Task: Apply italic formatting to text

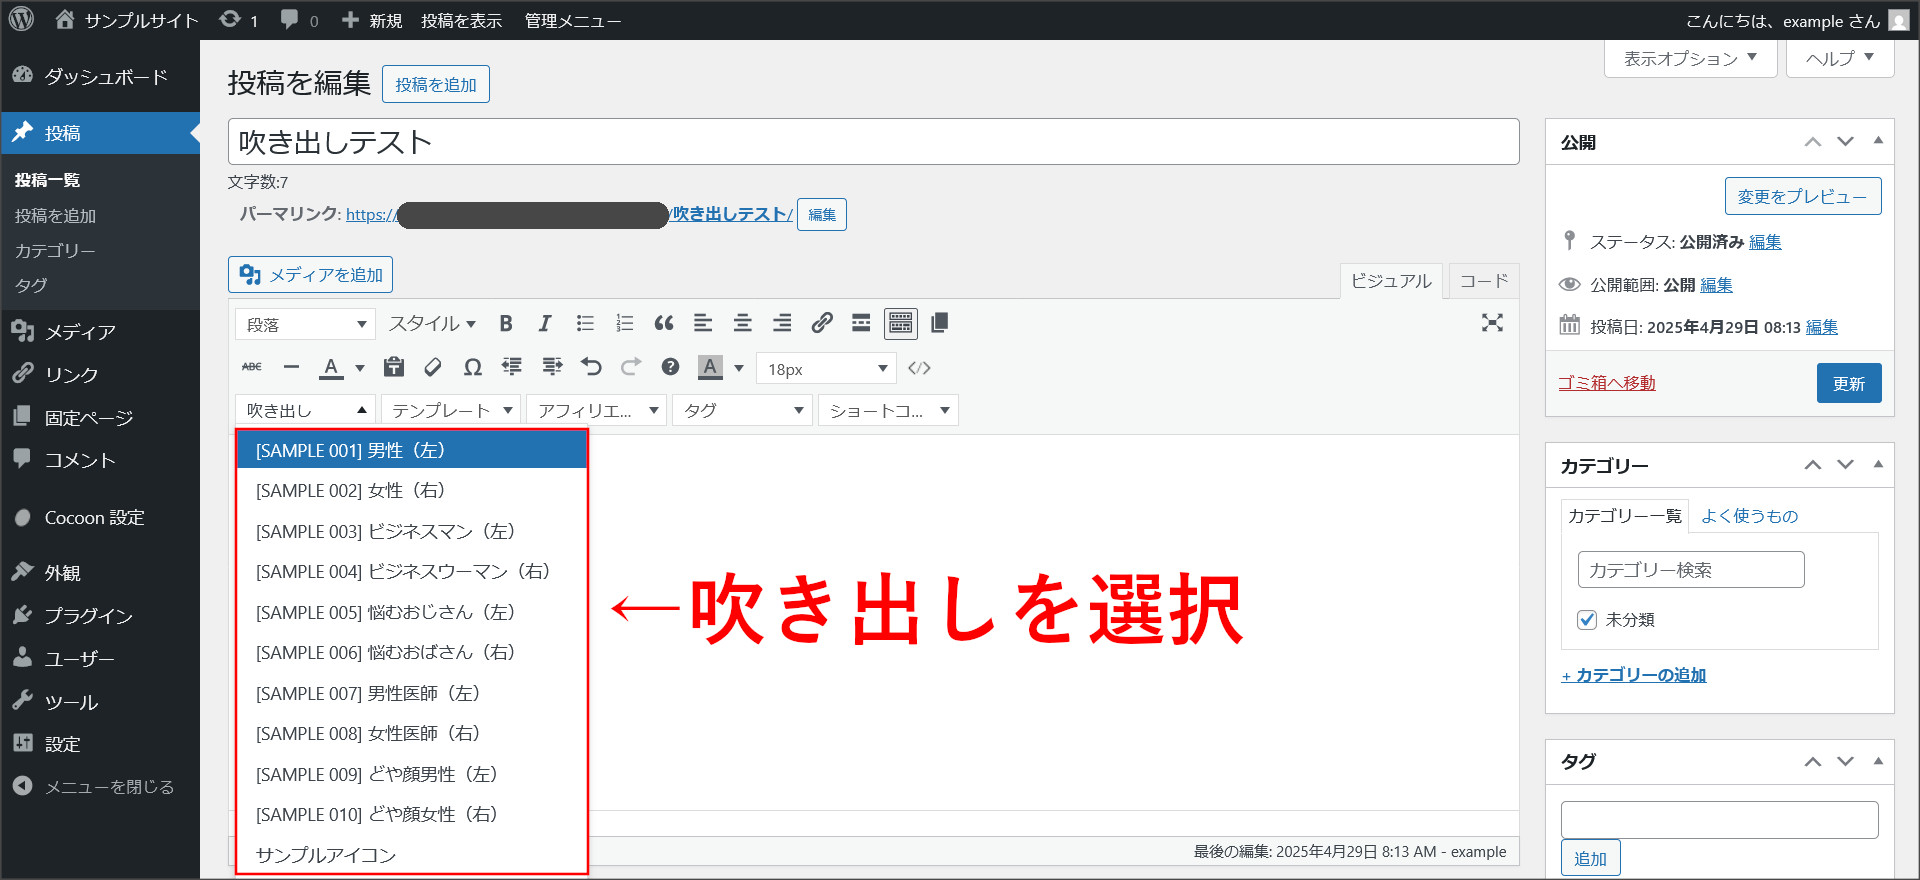Action: click(545, 323)
